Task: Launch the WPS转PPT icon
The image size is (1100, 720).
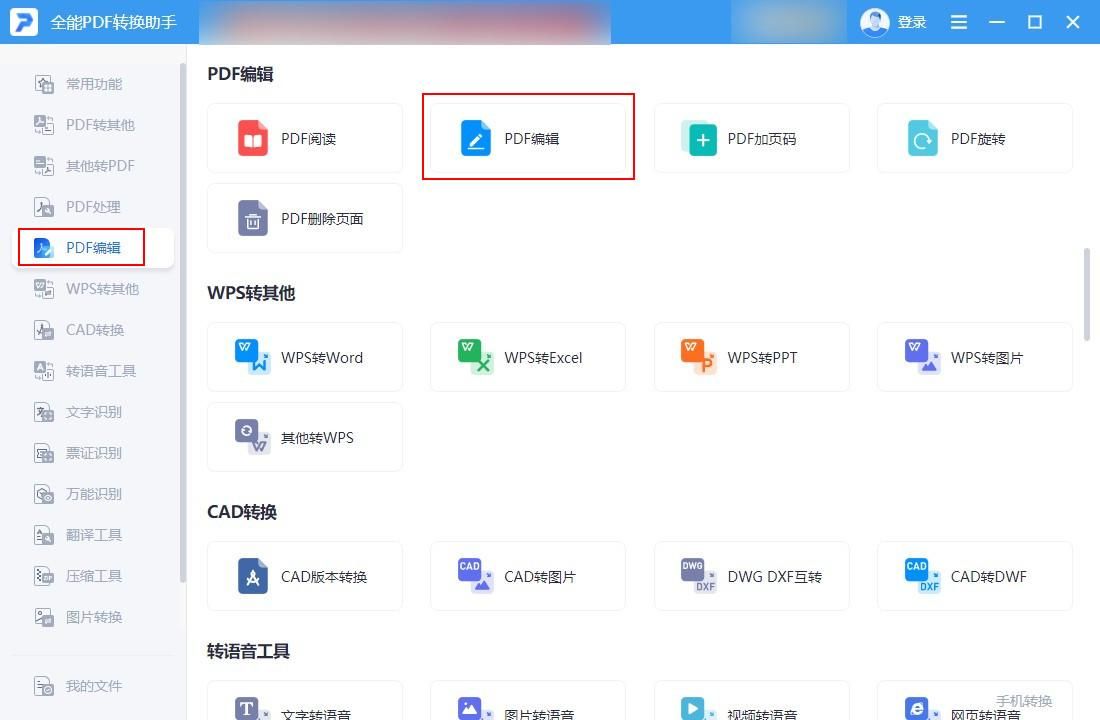Action: pos(699,356)
